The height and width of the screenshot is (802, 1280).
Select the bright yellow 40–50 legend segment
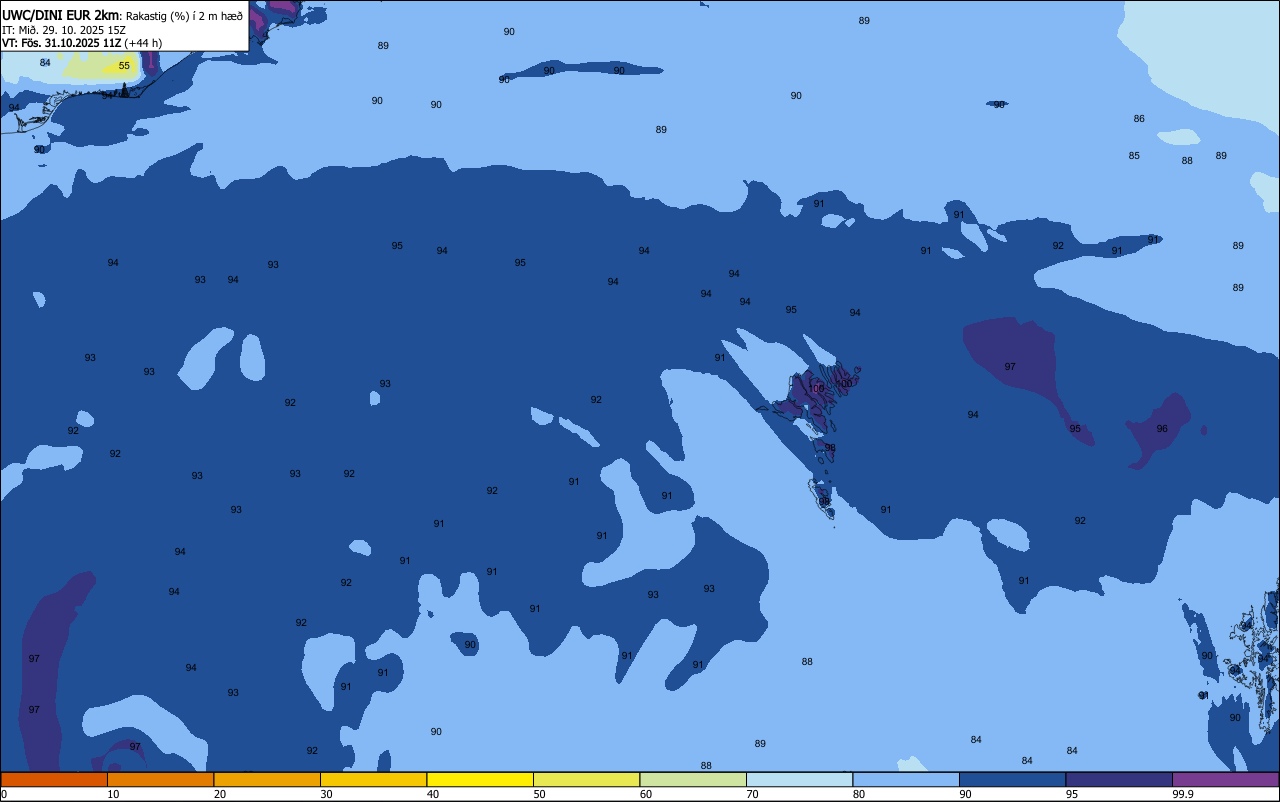480,779
